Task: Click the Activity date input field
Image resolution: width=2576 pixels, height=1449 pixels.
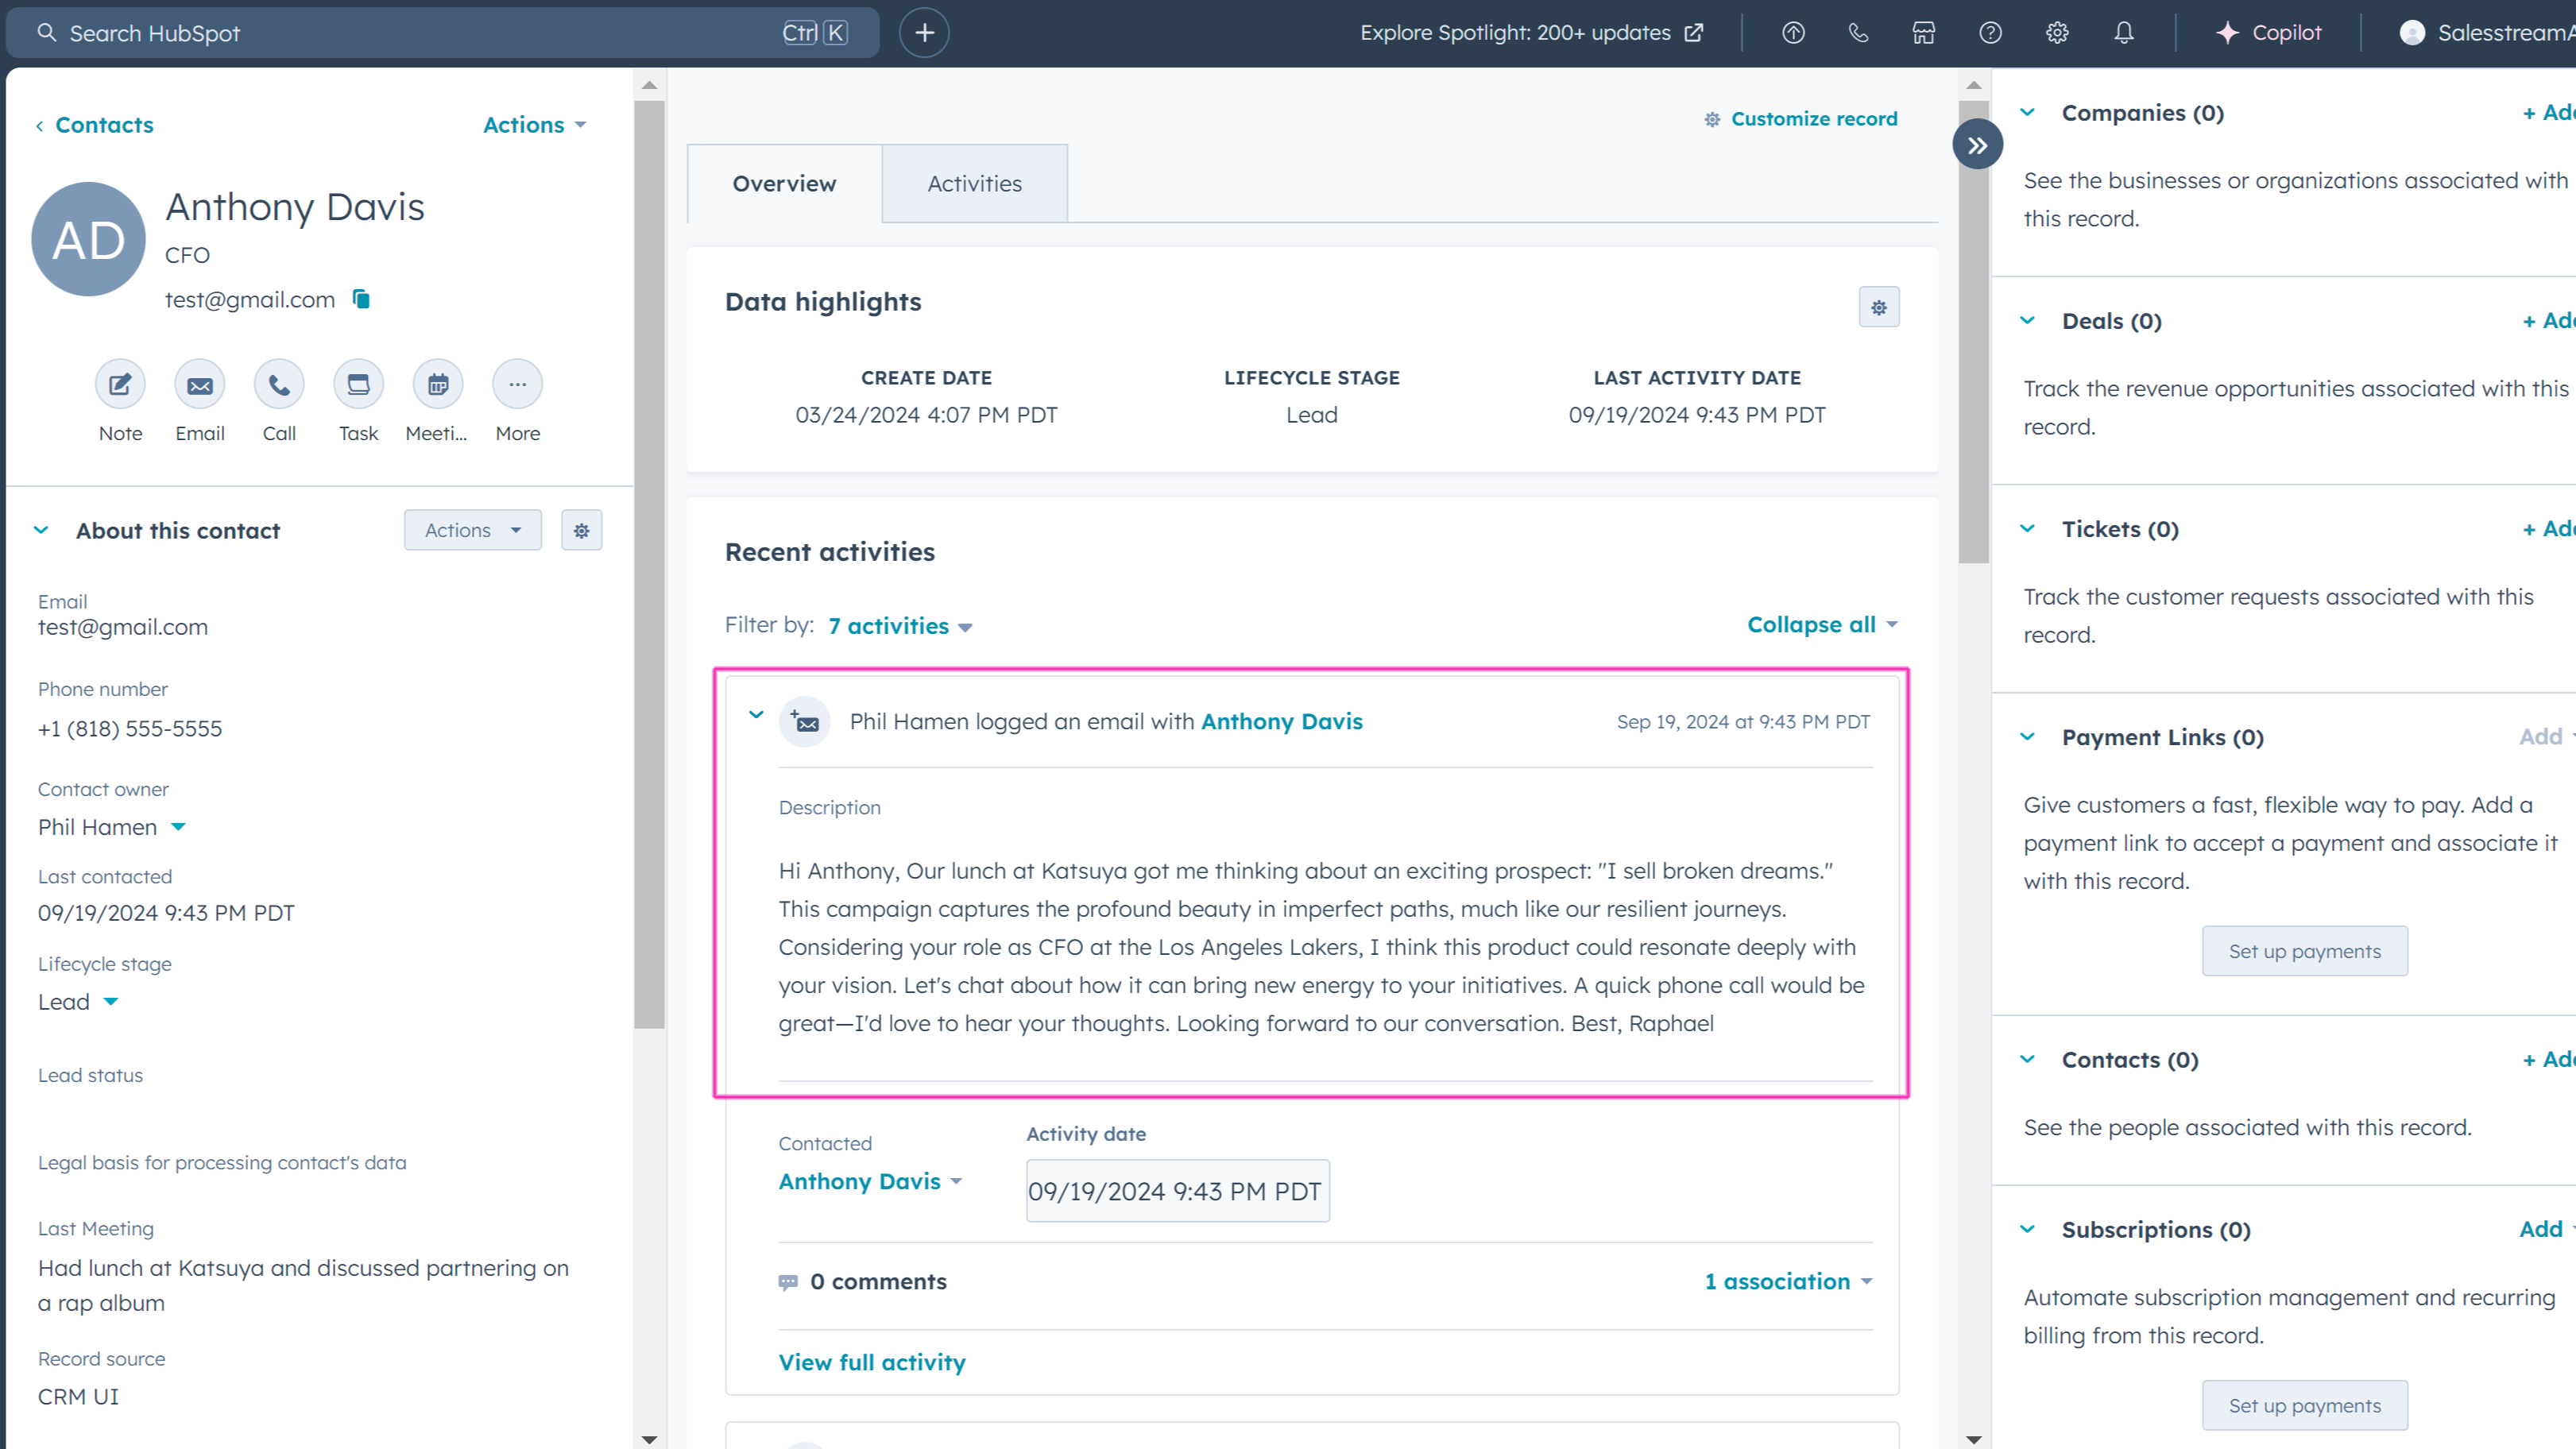Action: click(x=1177, y=1191)
